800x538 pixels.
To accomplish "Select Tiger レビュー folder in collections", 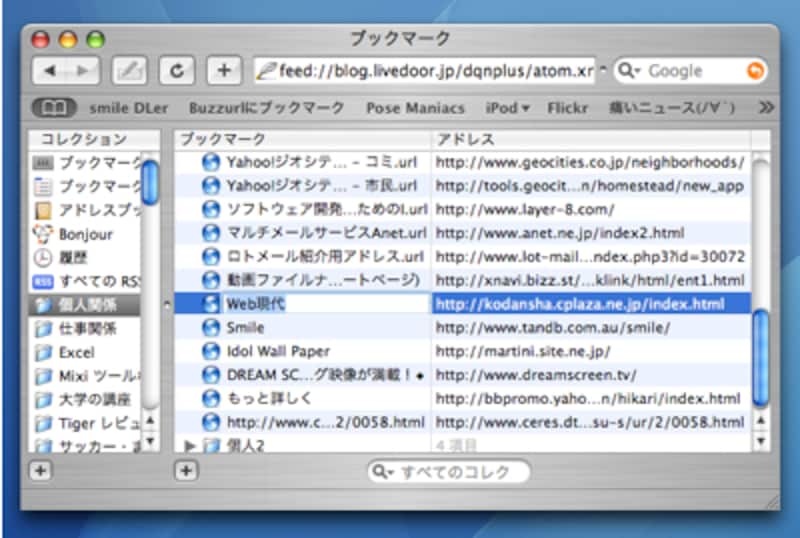I will tap(85, 423).
